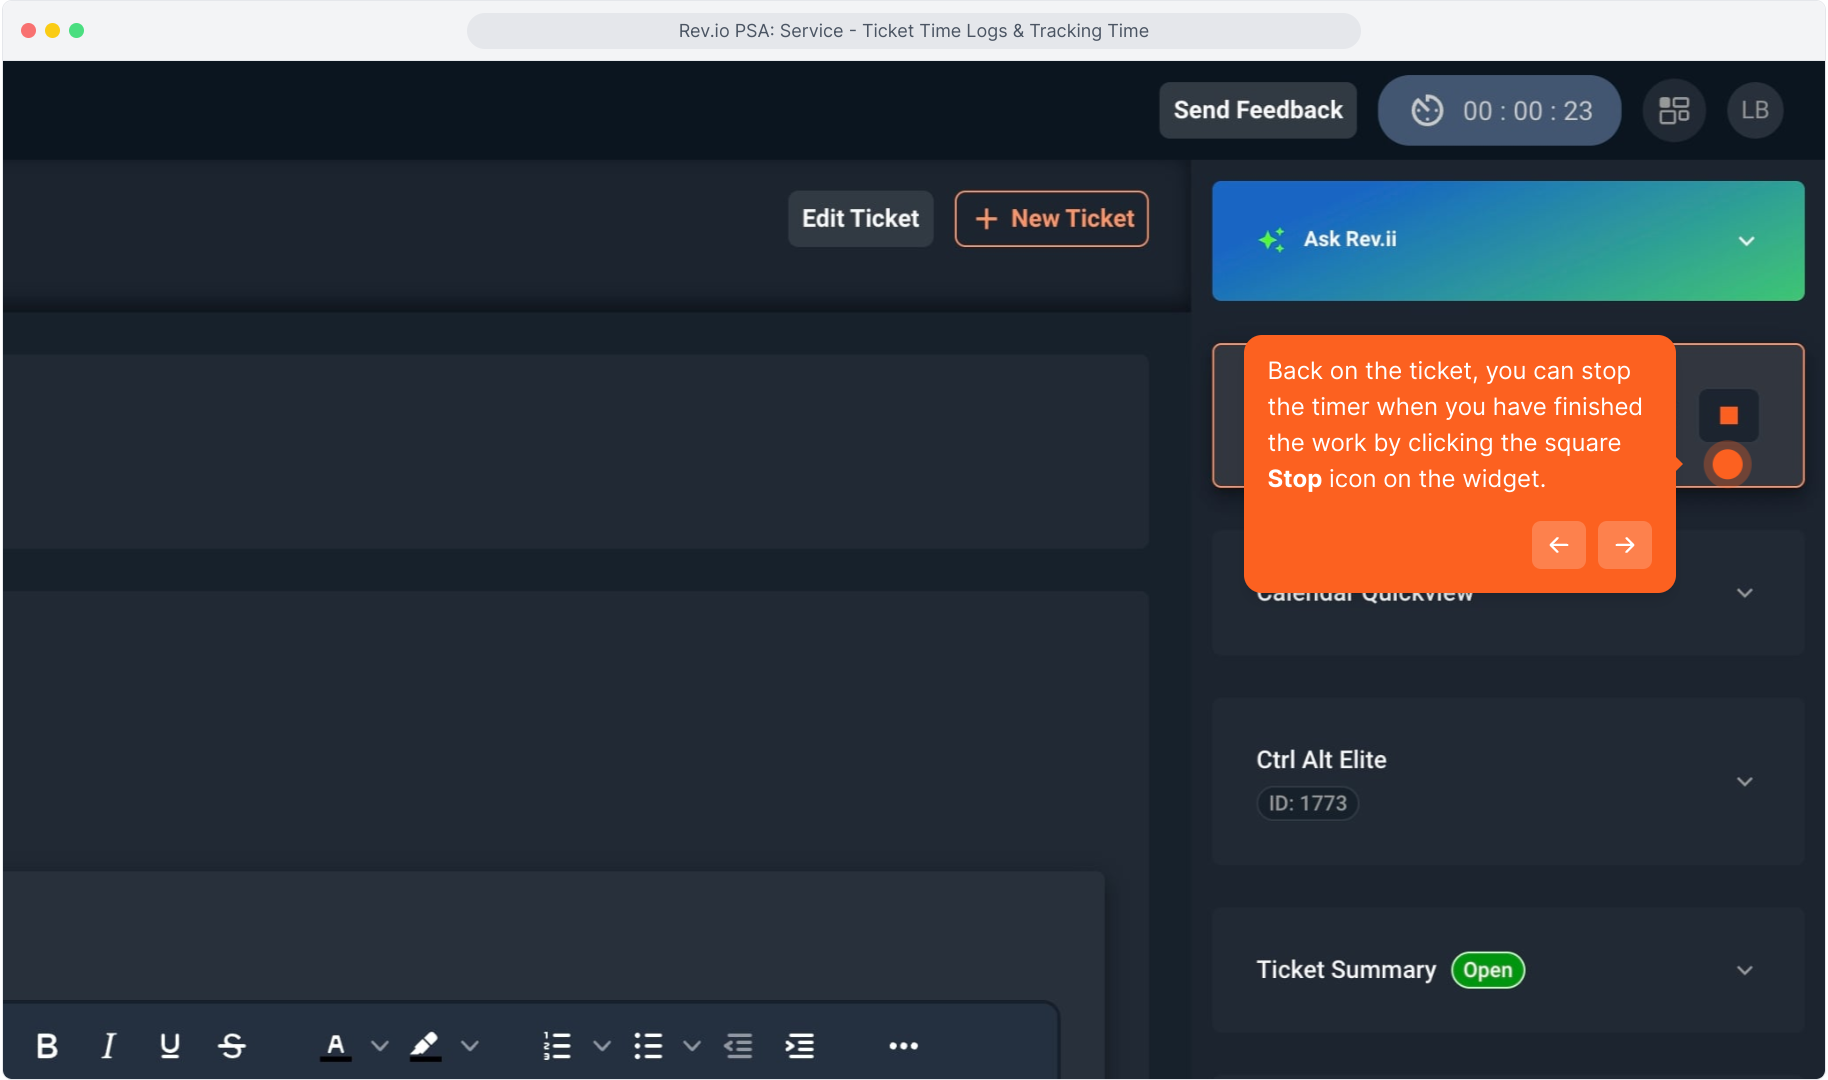Insert a bulleted list

(x=648, y=1046)
